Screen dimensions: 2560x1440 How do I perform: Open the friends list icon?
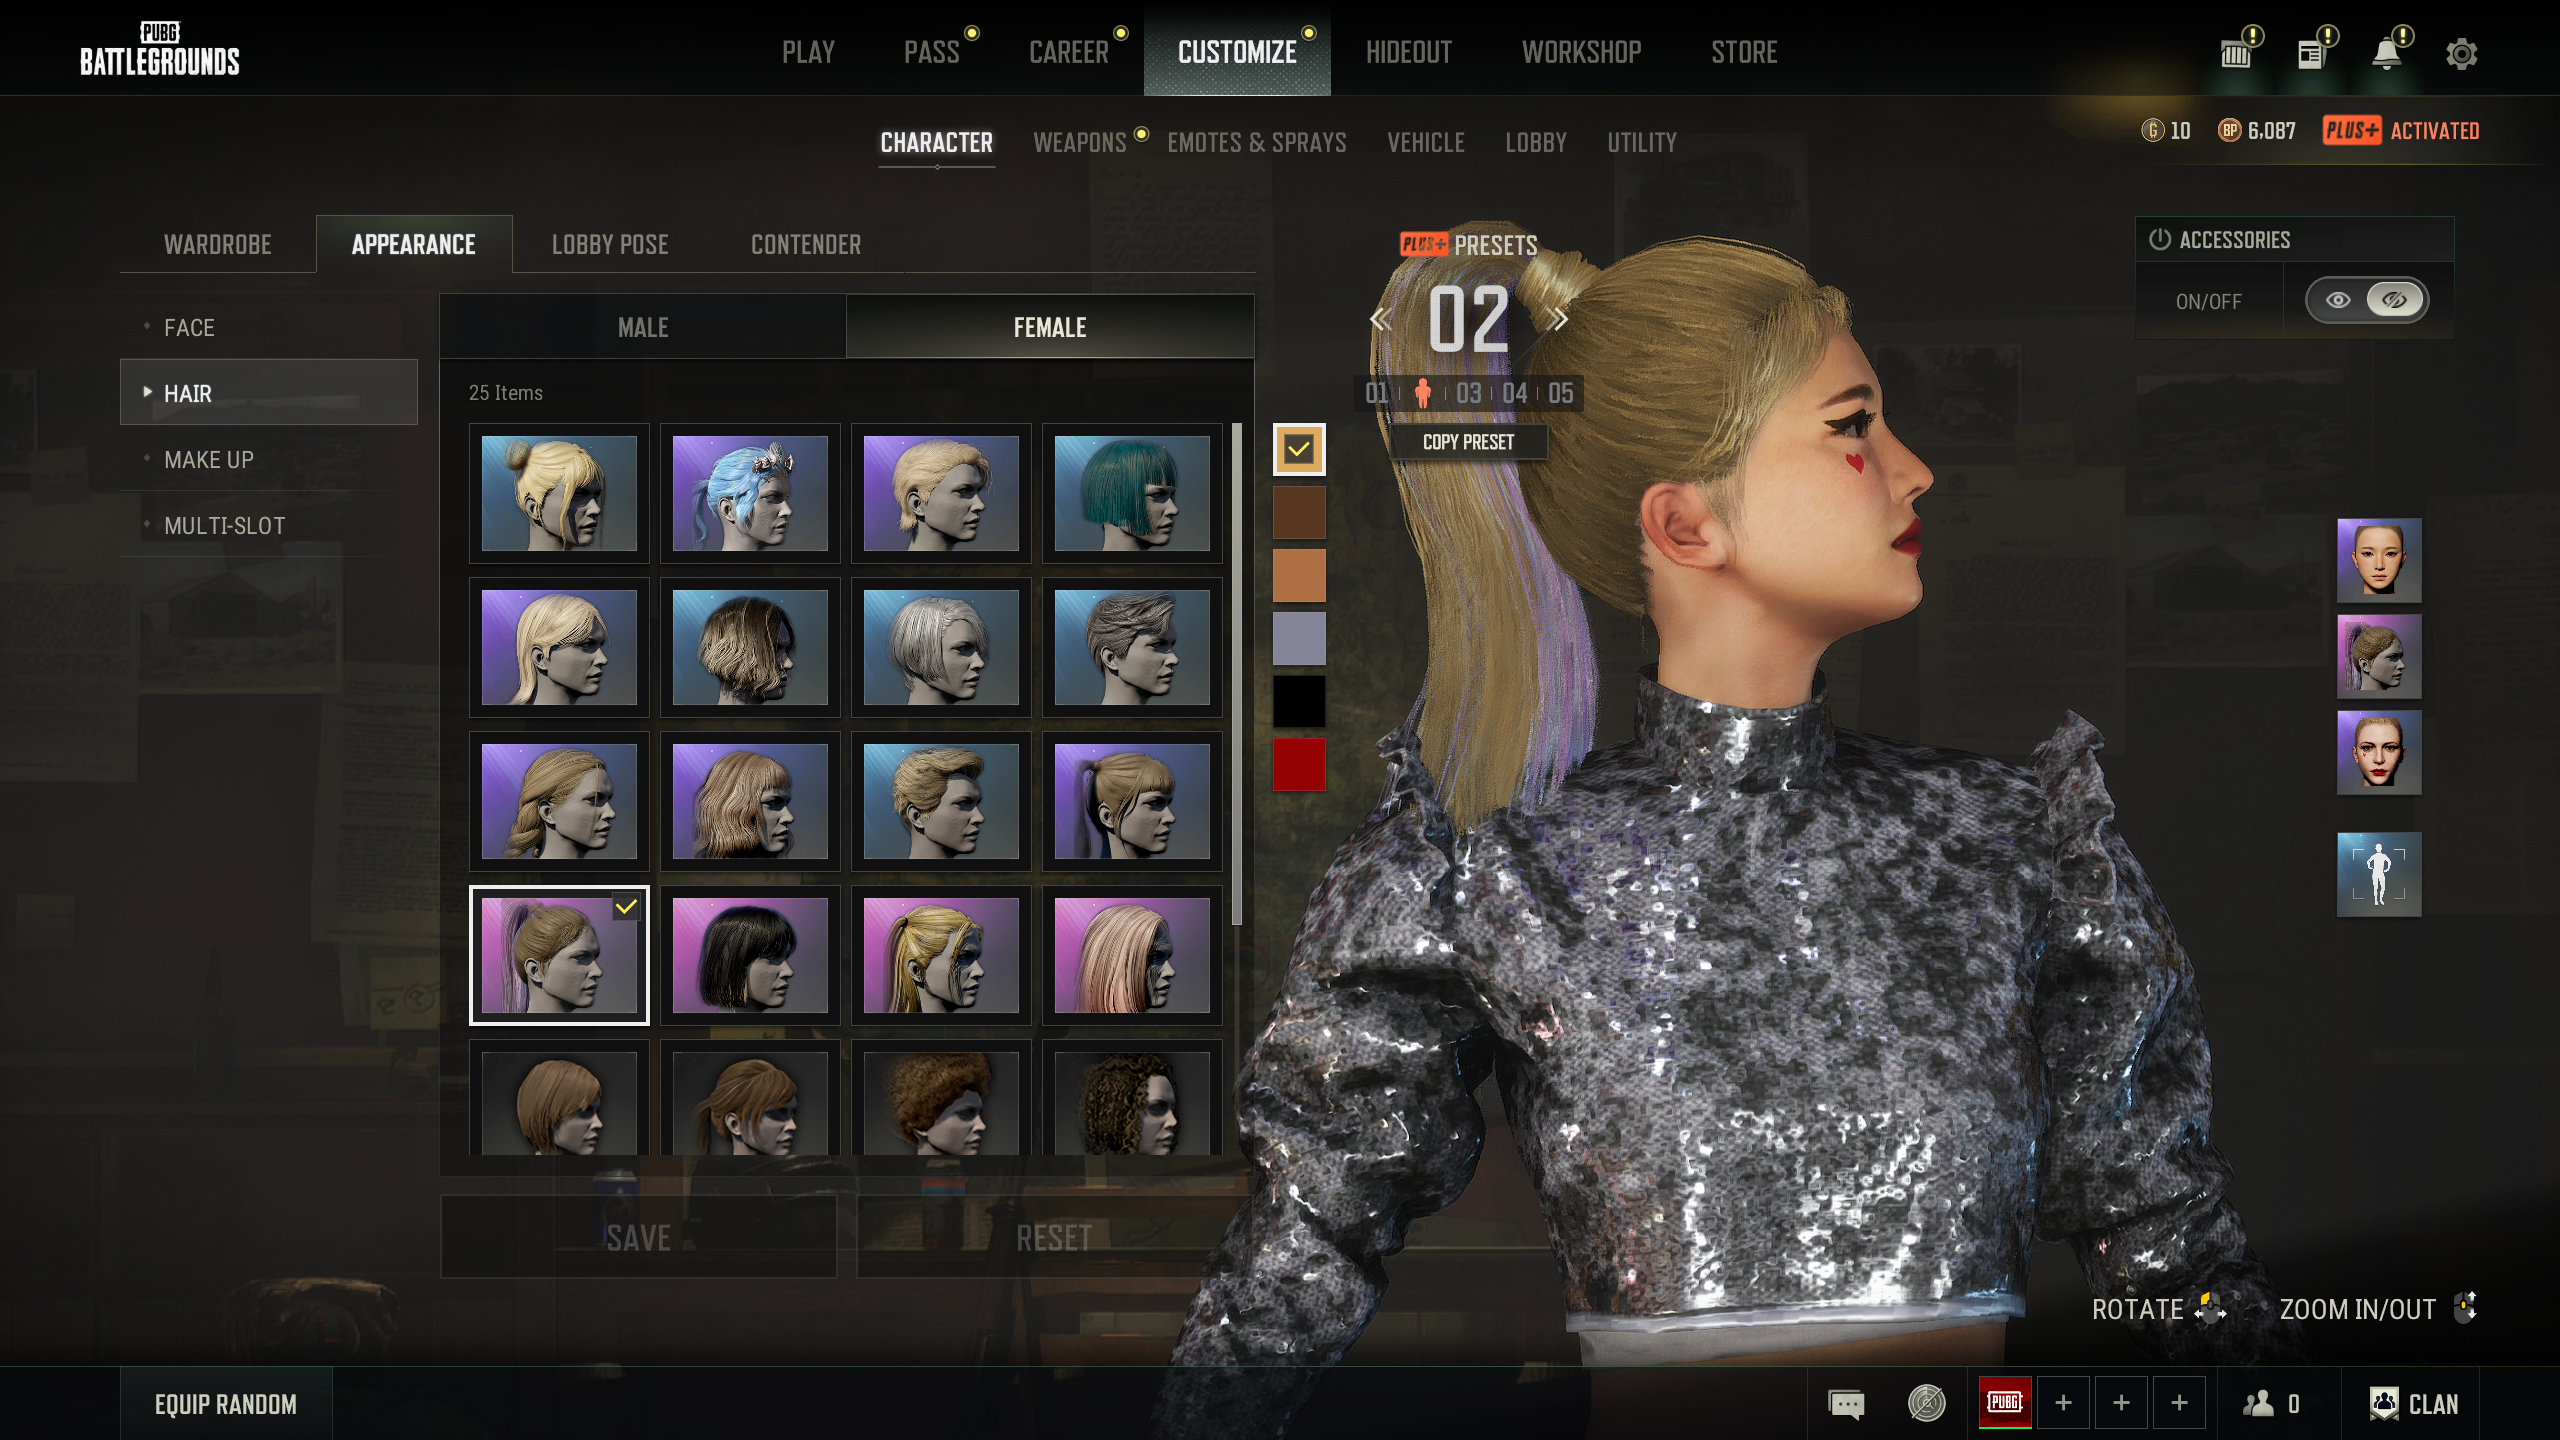[x=2270, y=1404]
